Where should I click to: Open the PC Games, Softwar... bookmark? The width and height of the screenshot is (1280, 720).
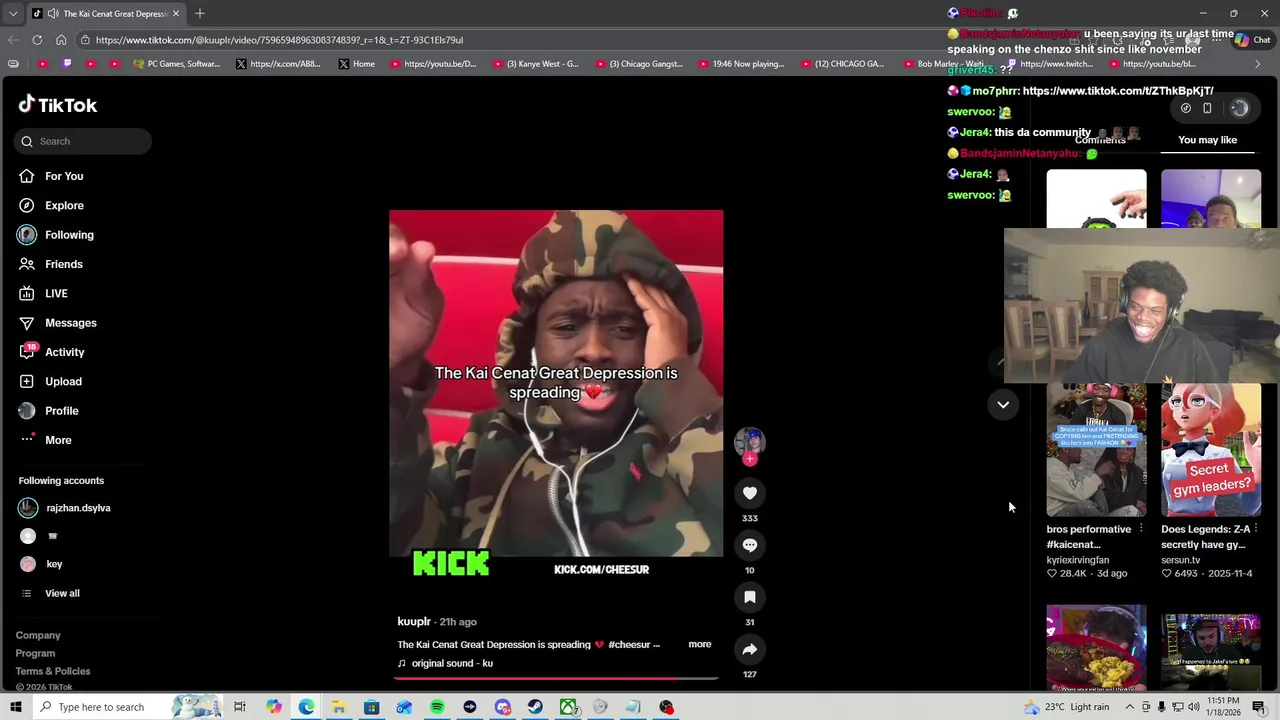click(176, 64)
